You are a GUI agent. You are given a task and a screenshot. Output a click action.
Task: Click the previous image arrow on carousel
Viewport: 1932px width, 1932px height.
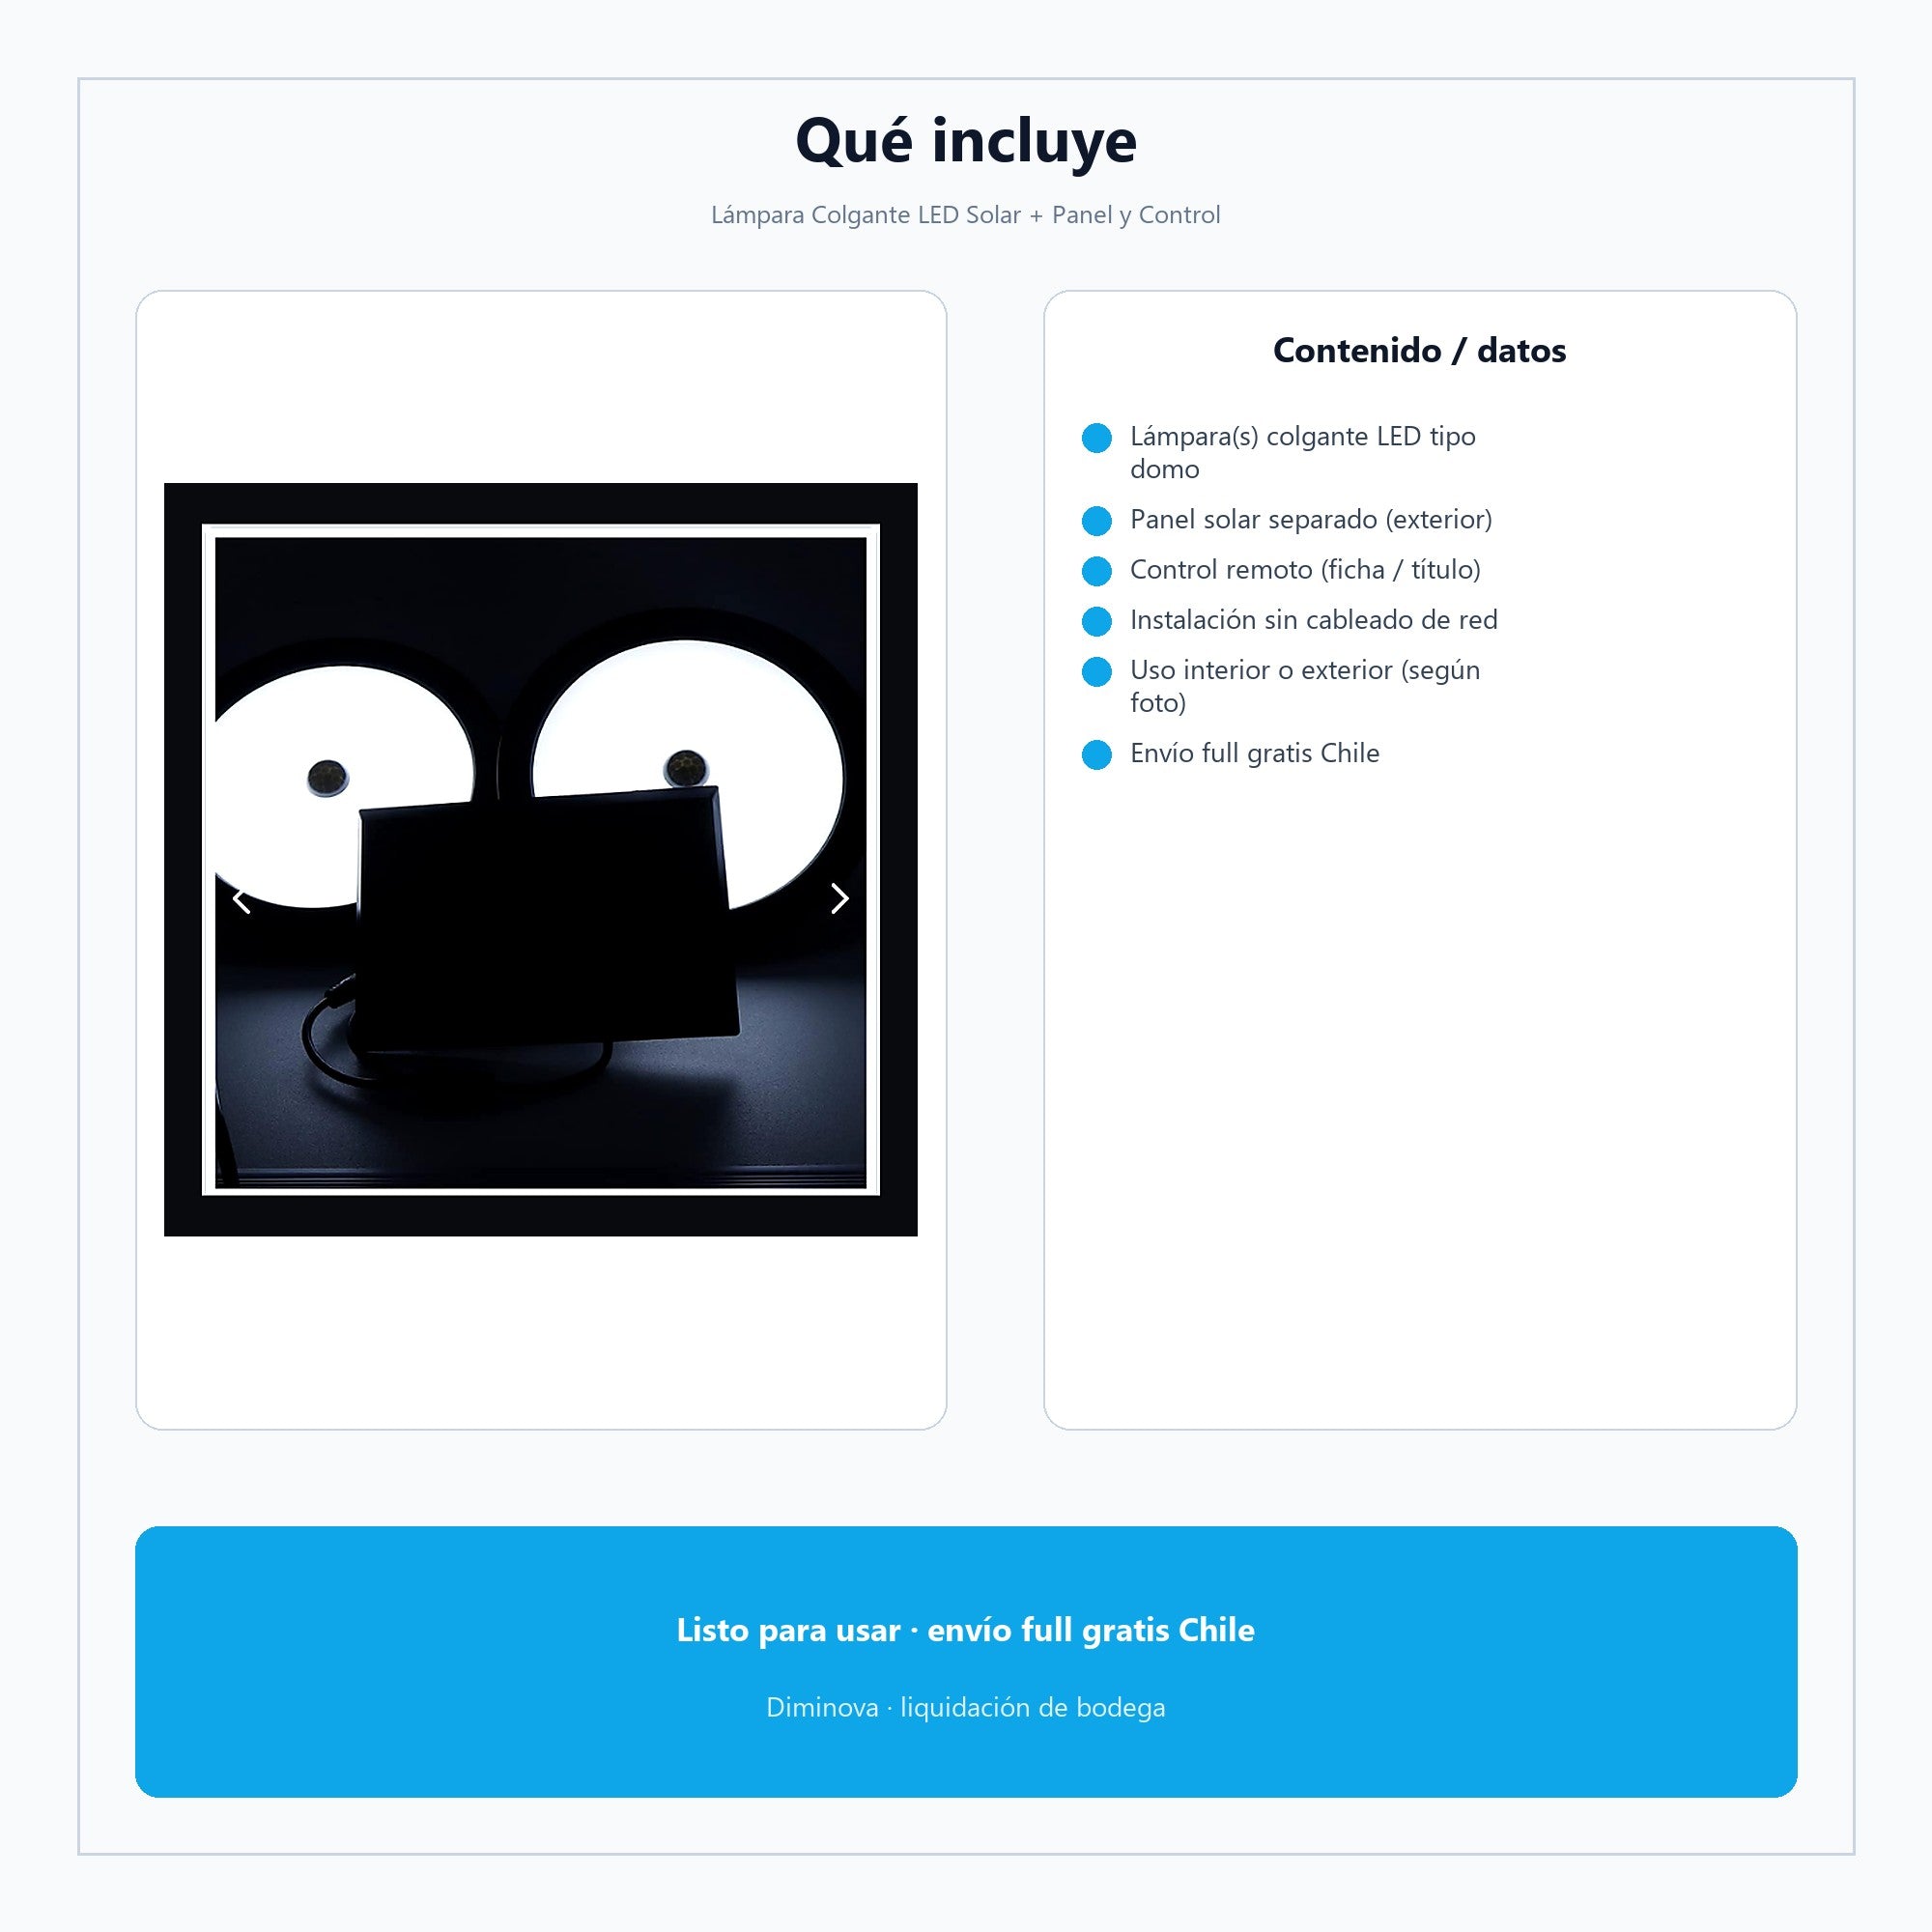pos(241,900)
